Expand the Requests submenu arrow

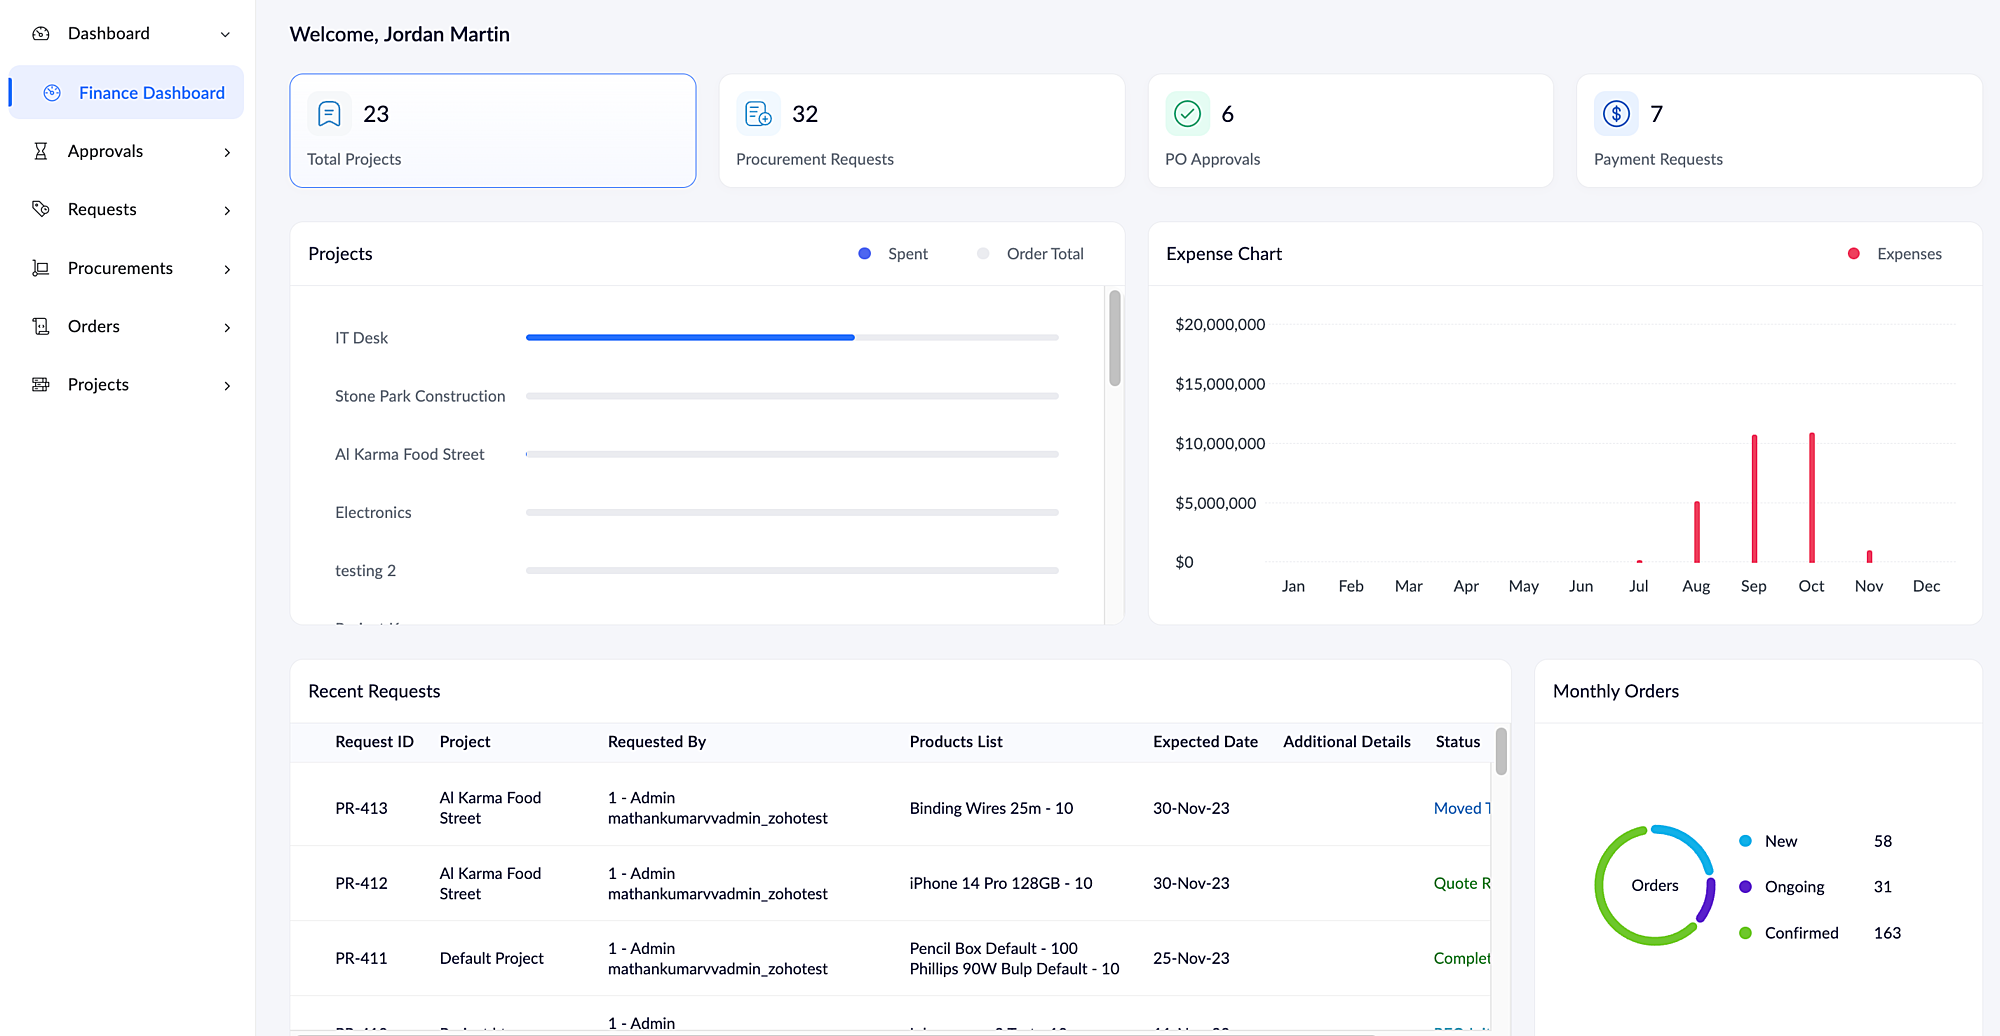[227, 210]
